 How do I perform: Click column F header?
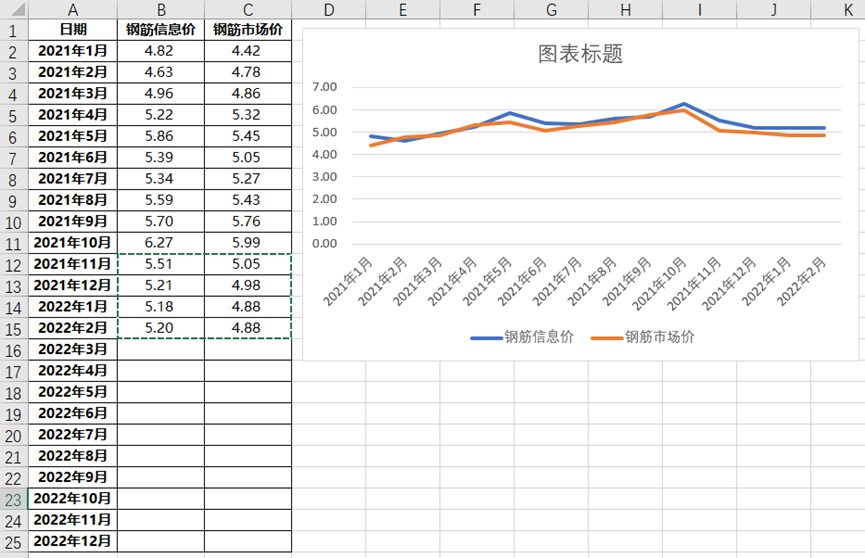click(477, 9)
